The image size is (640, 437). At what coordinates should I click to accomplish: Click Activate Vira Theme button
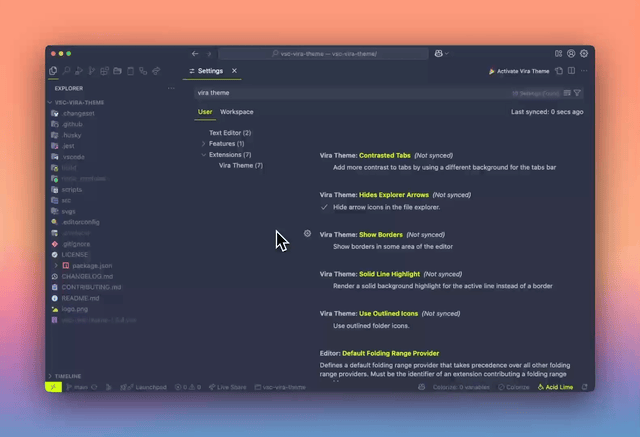pos(519,71)
